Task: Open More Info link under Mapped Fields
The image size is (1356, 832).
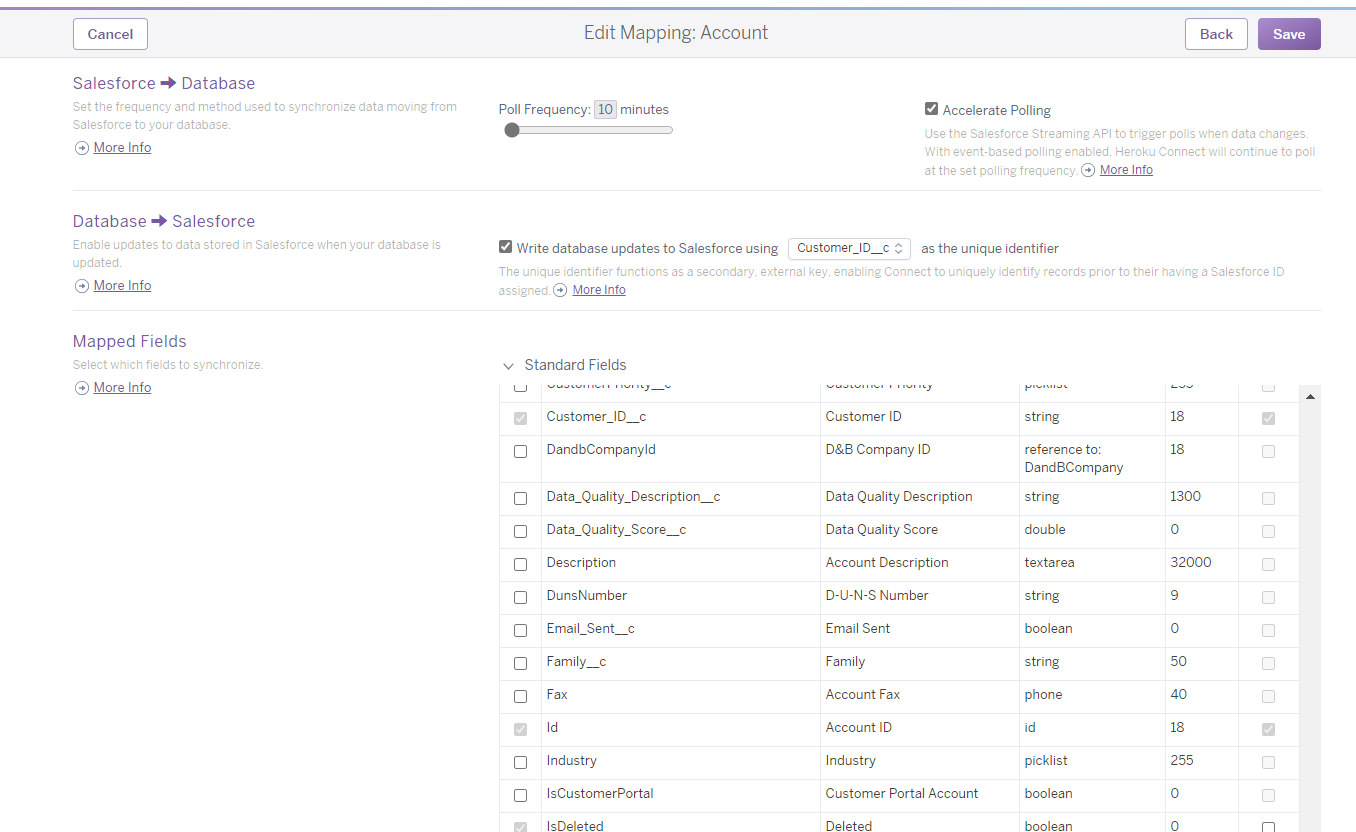Action: click(122, 388)
